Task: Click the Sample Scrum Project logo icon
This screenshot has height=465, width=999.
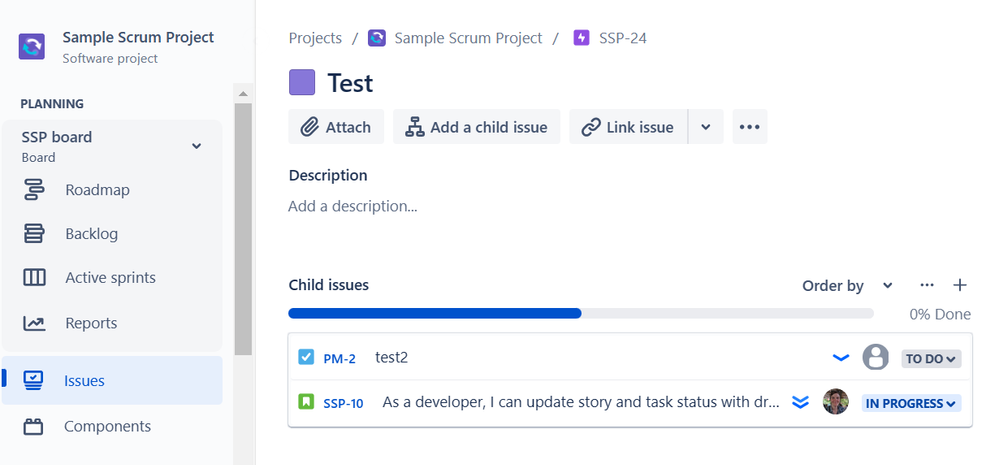Action: [32, 46]
